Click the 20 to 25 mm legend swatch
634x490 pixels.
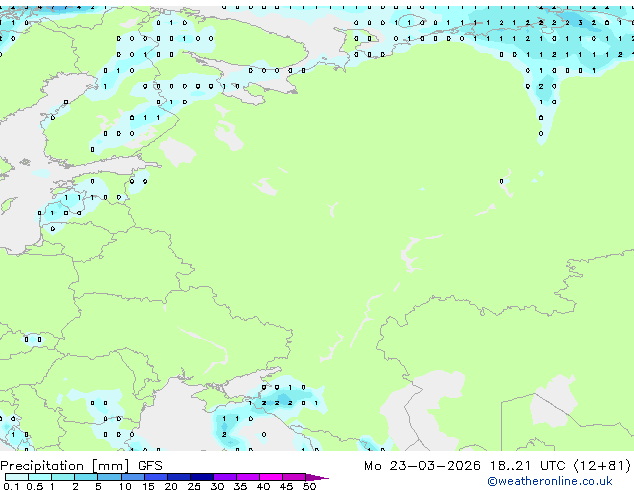(178, 477)
